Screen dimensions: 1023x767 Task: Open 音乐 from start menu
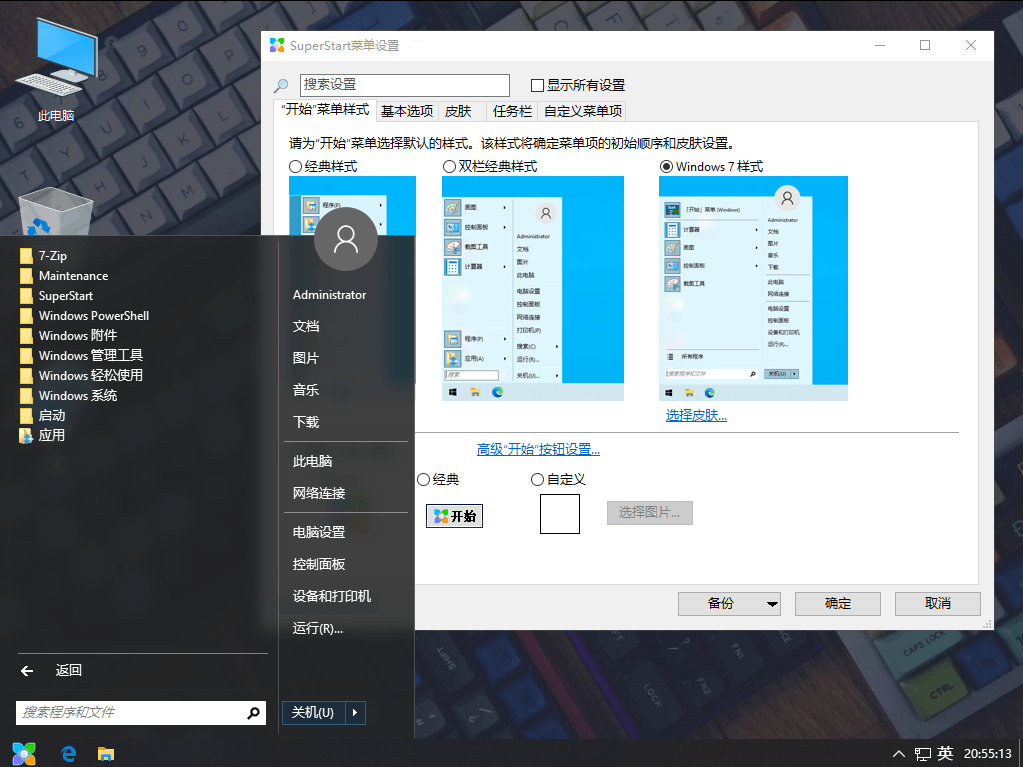coord(306,390)
